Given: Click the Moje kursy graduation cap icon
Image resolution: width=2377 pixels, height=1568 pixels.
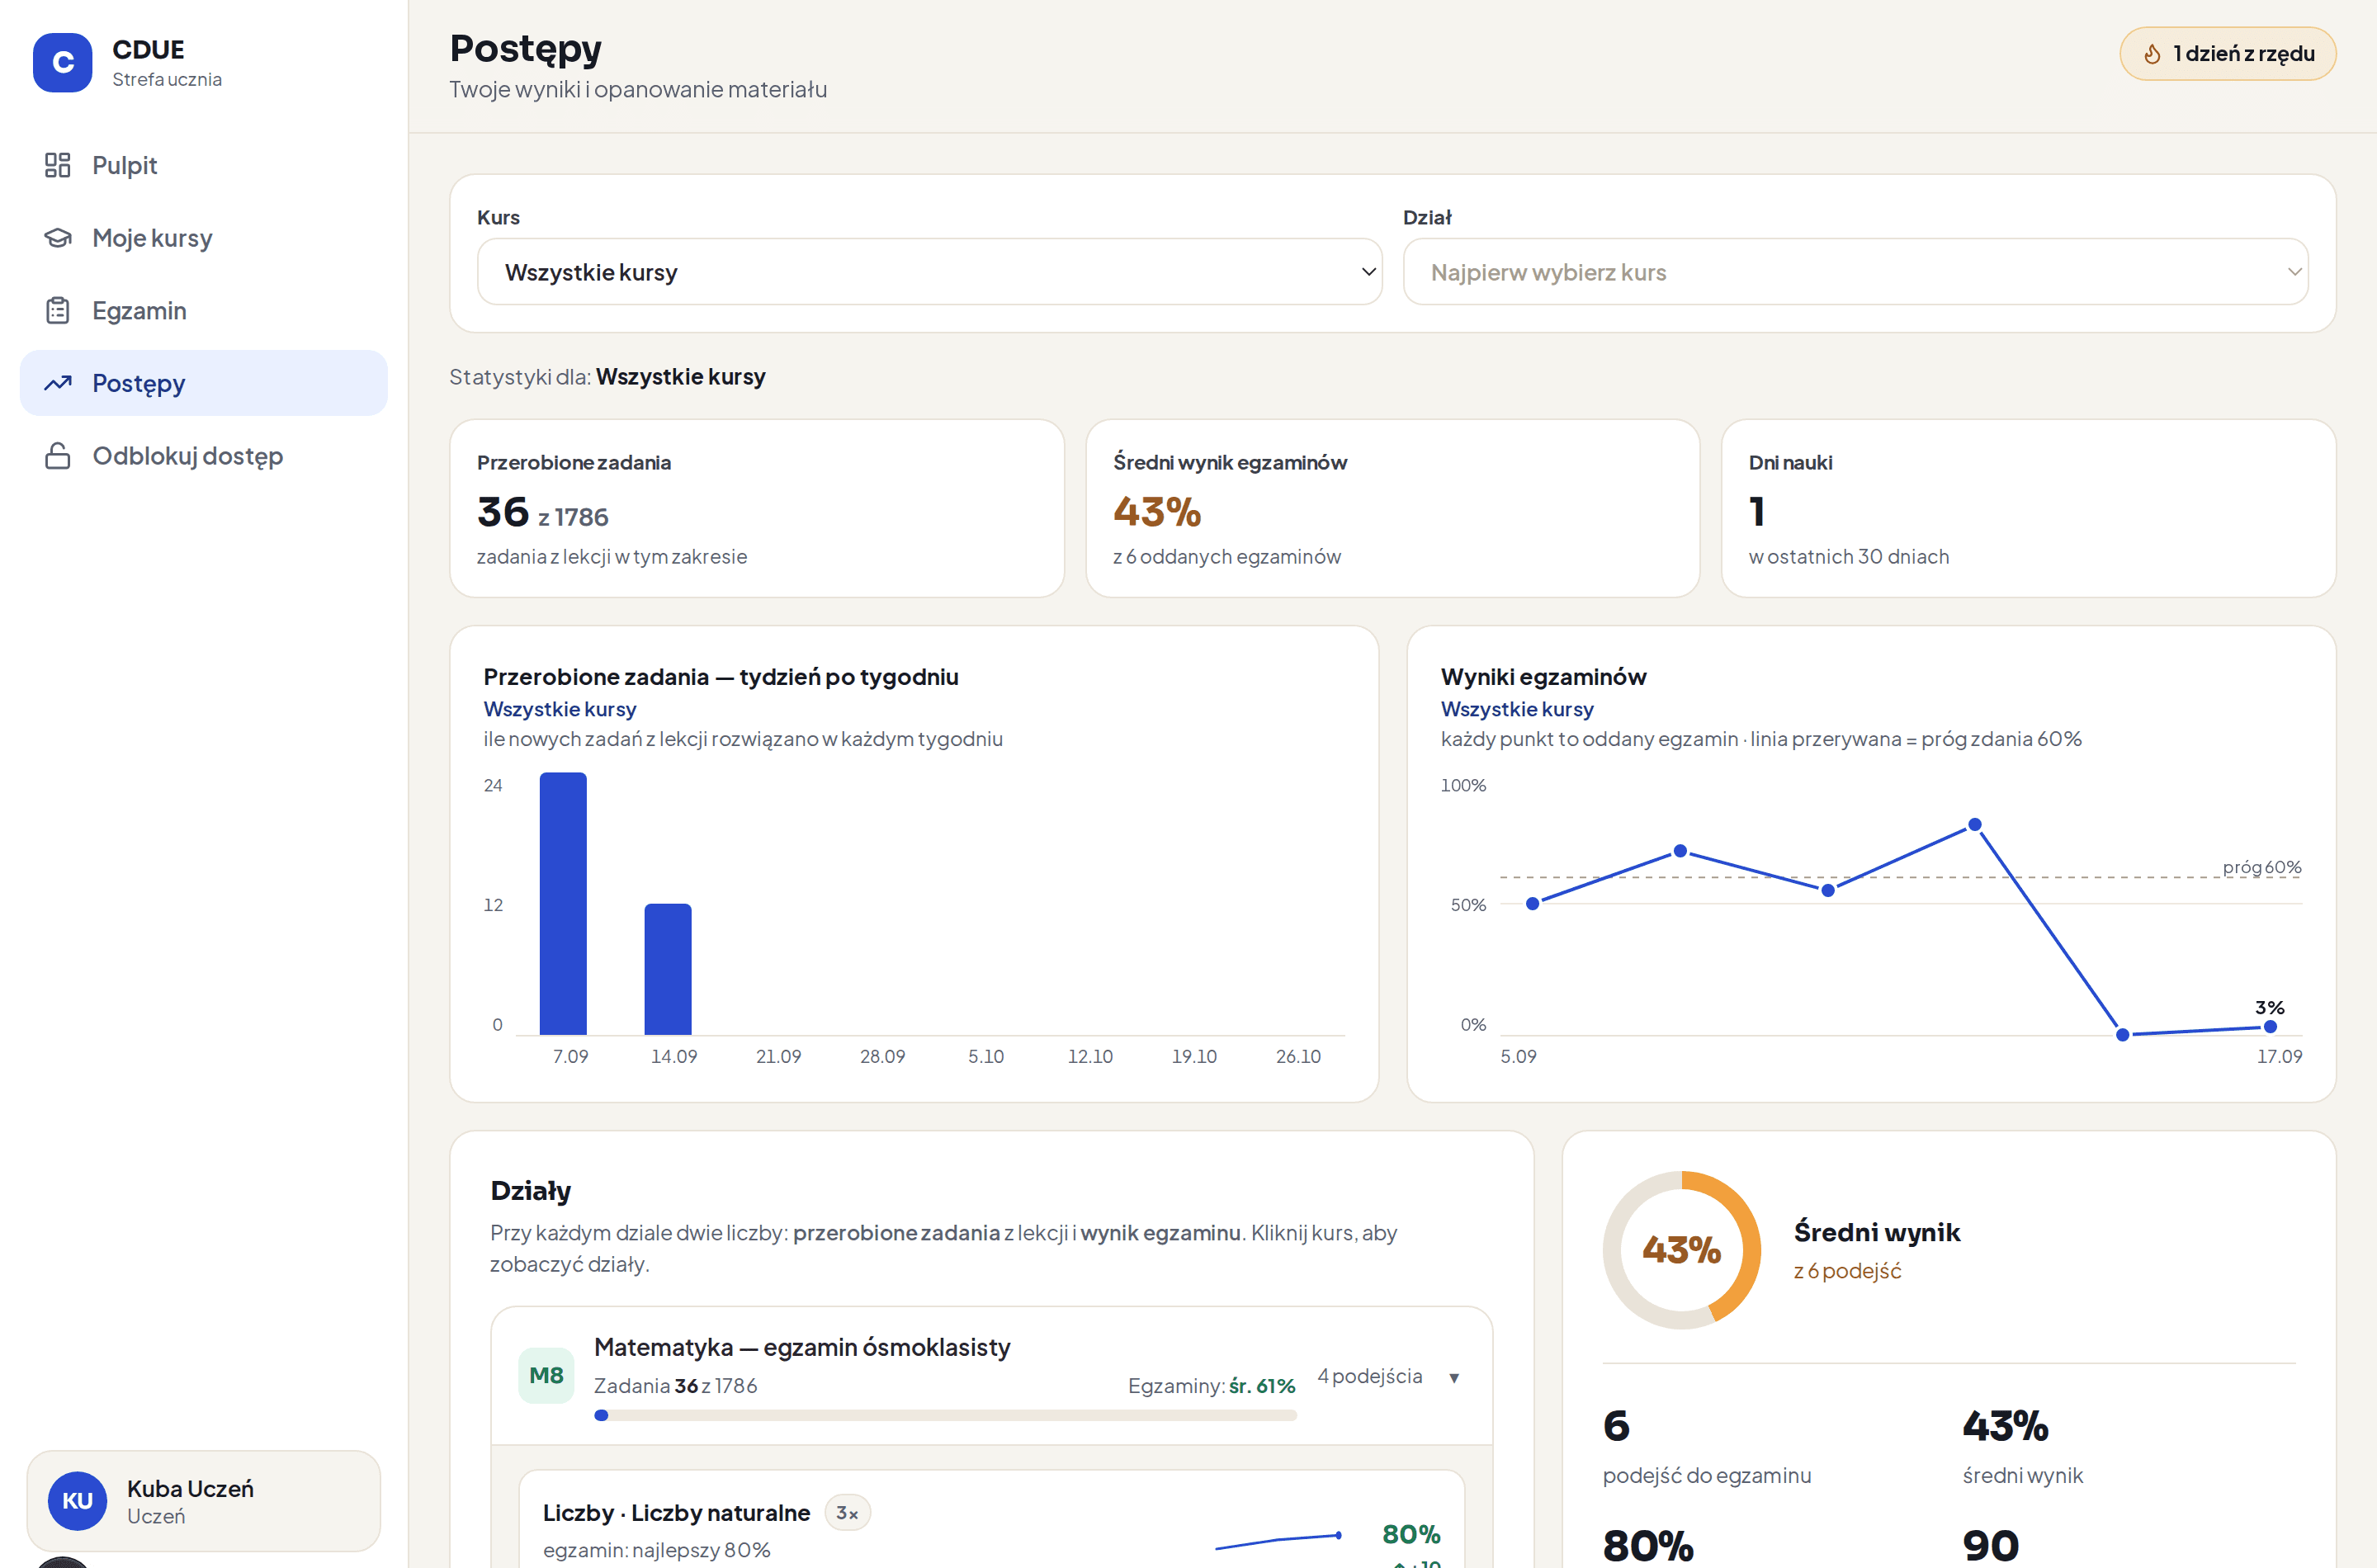Looking at the screenshot, I should click(58, 238).
